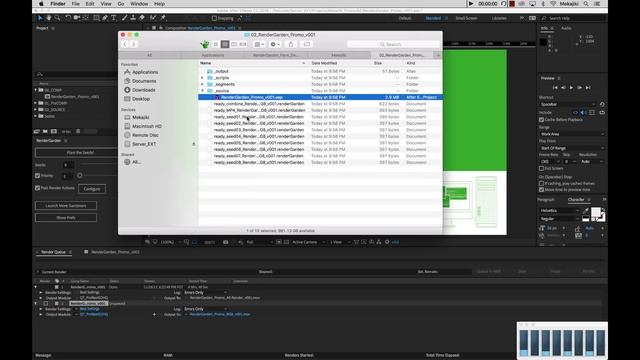Select the Clone Stamp tool

coord(133,18)
